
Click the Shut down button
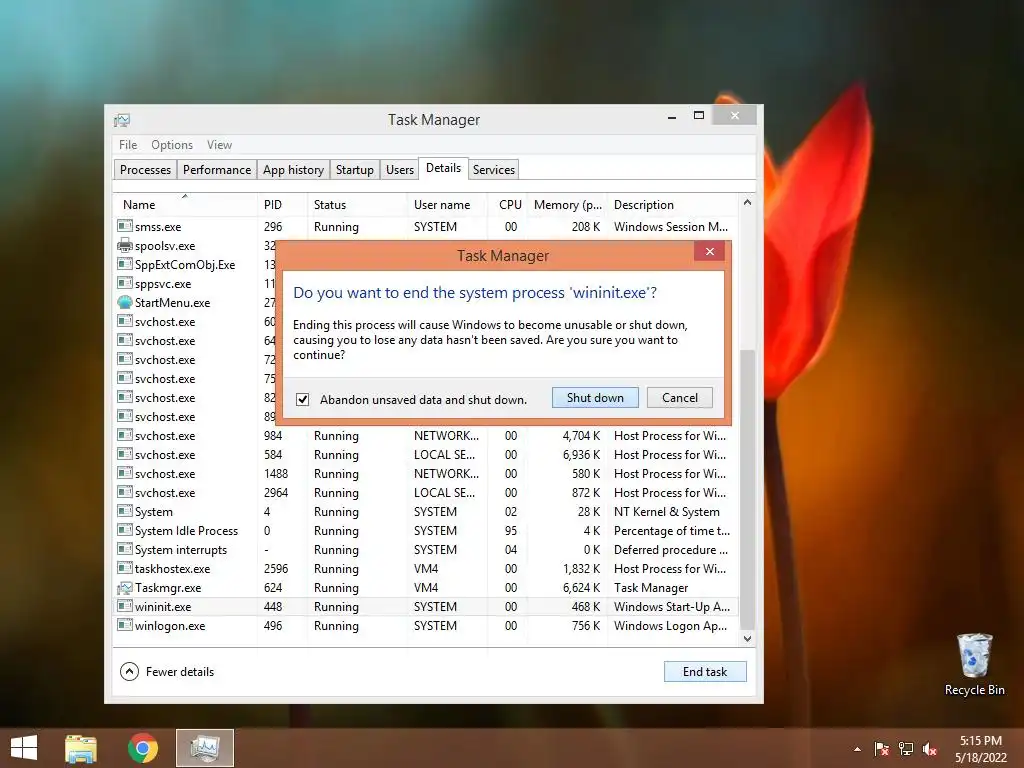pos(595,398)
